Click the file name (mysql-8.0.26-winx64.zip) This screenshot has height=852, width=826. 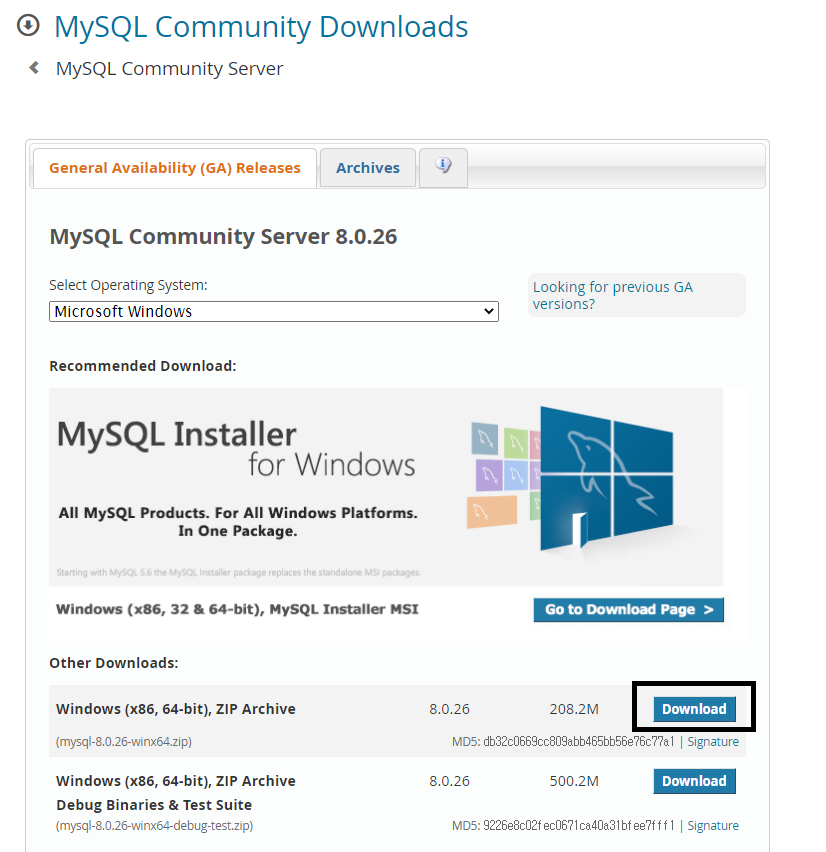[x=124, y=742]
